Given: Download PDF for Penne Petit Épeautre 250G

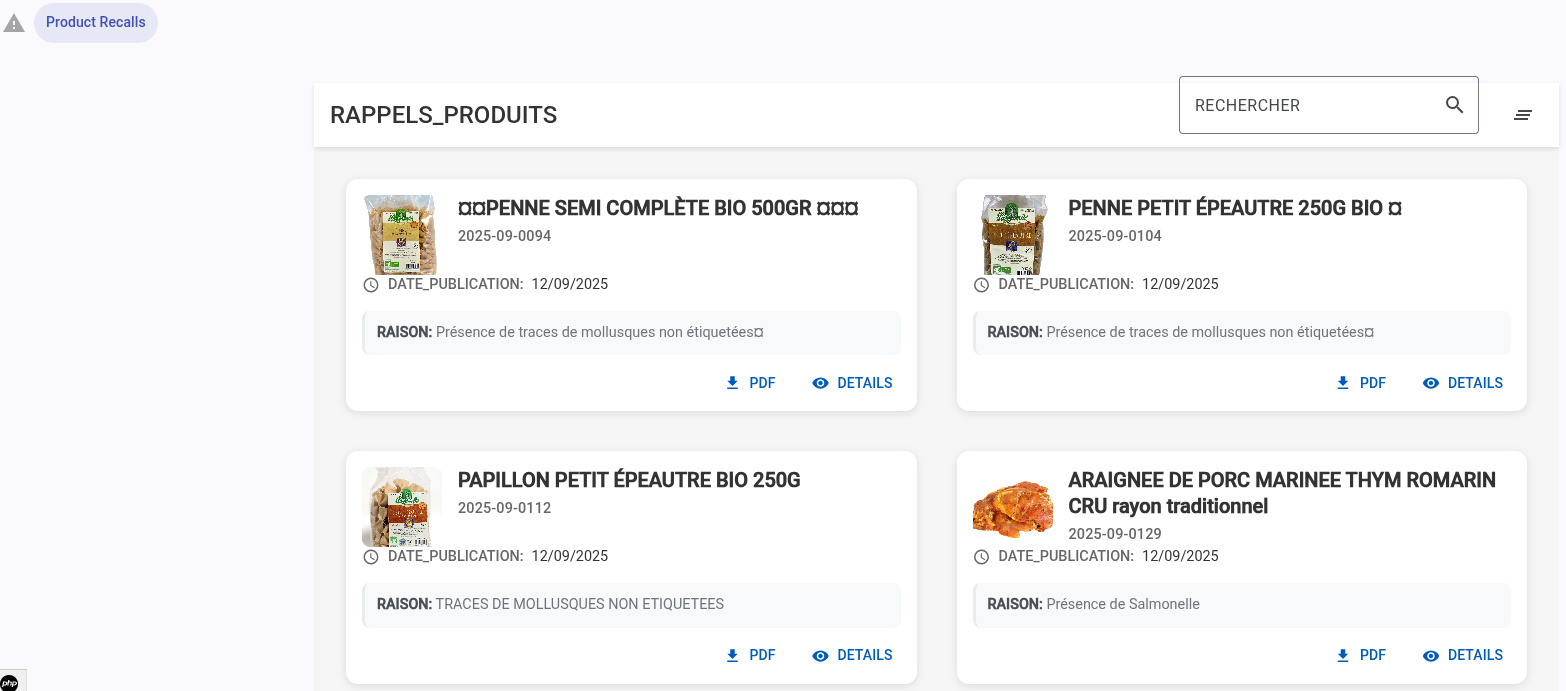Looking at the screenshot, I should 1361,383.
